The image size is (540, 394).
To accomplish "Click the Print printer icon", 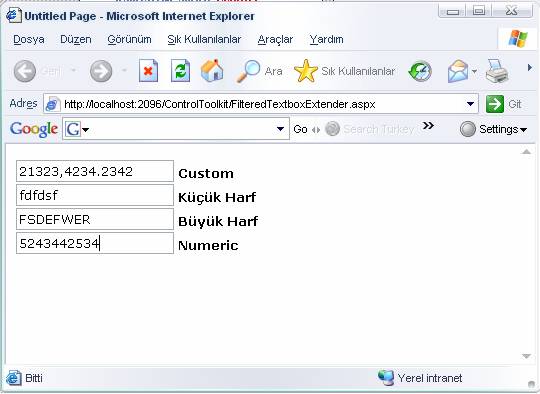I will point(497,71).
